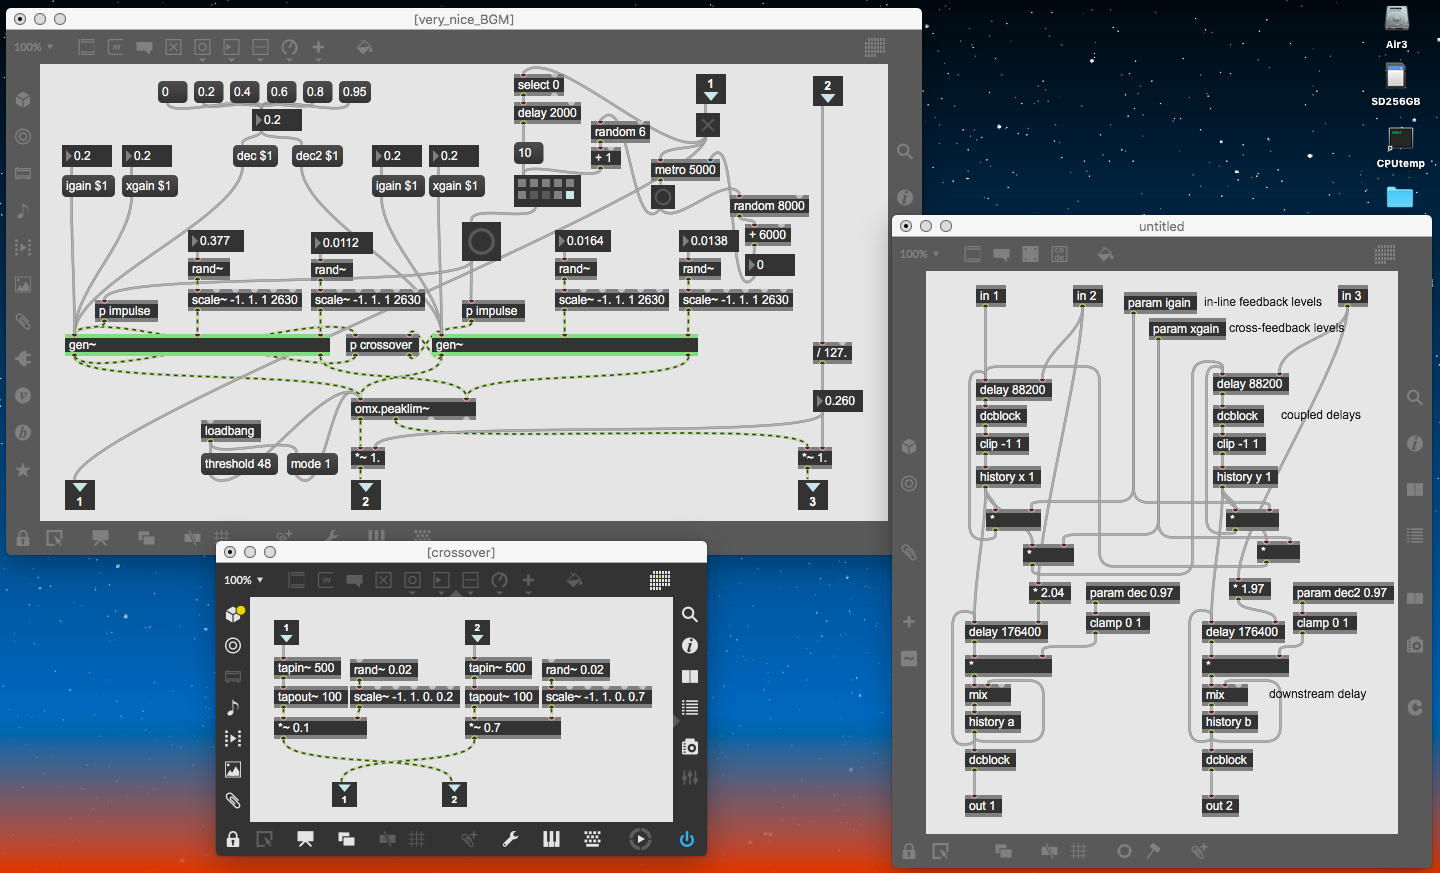Image resolution: width=1440 pixels, height=873 pixels.
Task: Toggle the grid in untitled window bottom toolbar
Action: tap(1078, 851)
